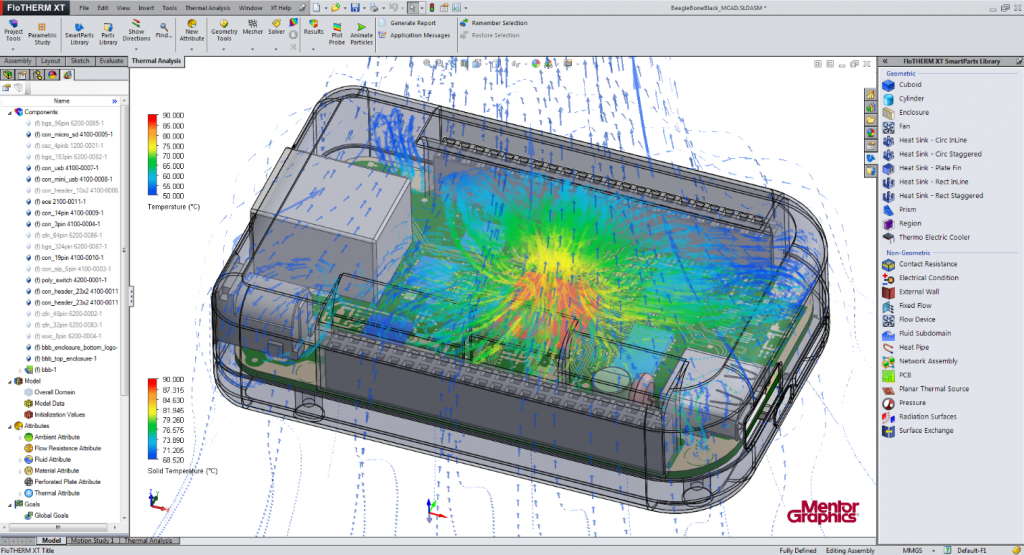Click the Plot Probe tool
Viewport: 1024px width, 555px height.
[336, 33]
